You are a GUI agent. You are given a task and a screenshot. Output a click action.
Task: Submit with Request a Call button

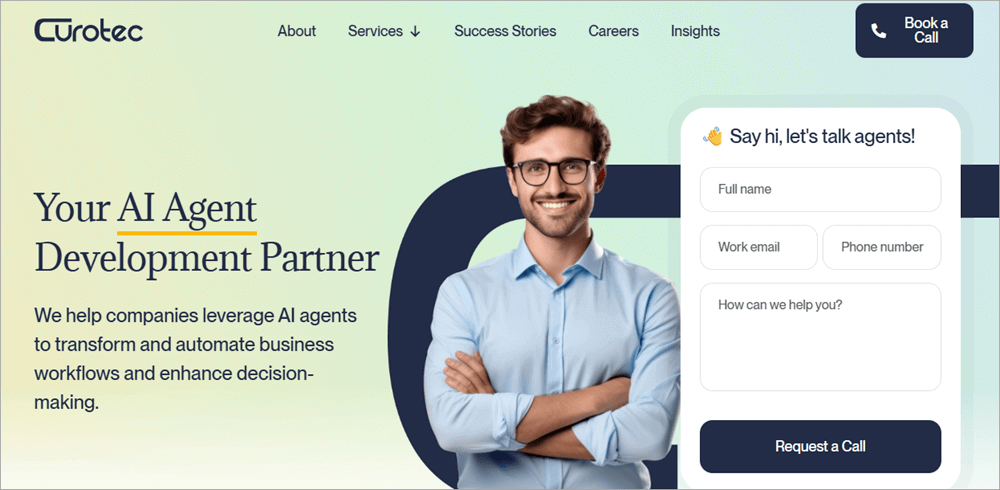pos(820,446)
